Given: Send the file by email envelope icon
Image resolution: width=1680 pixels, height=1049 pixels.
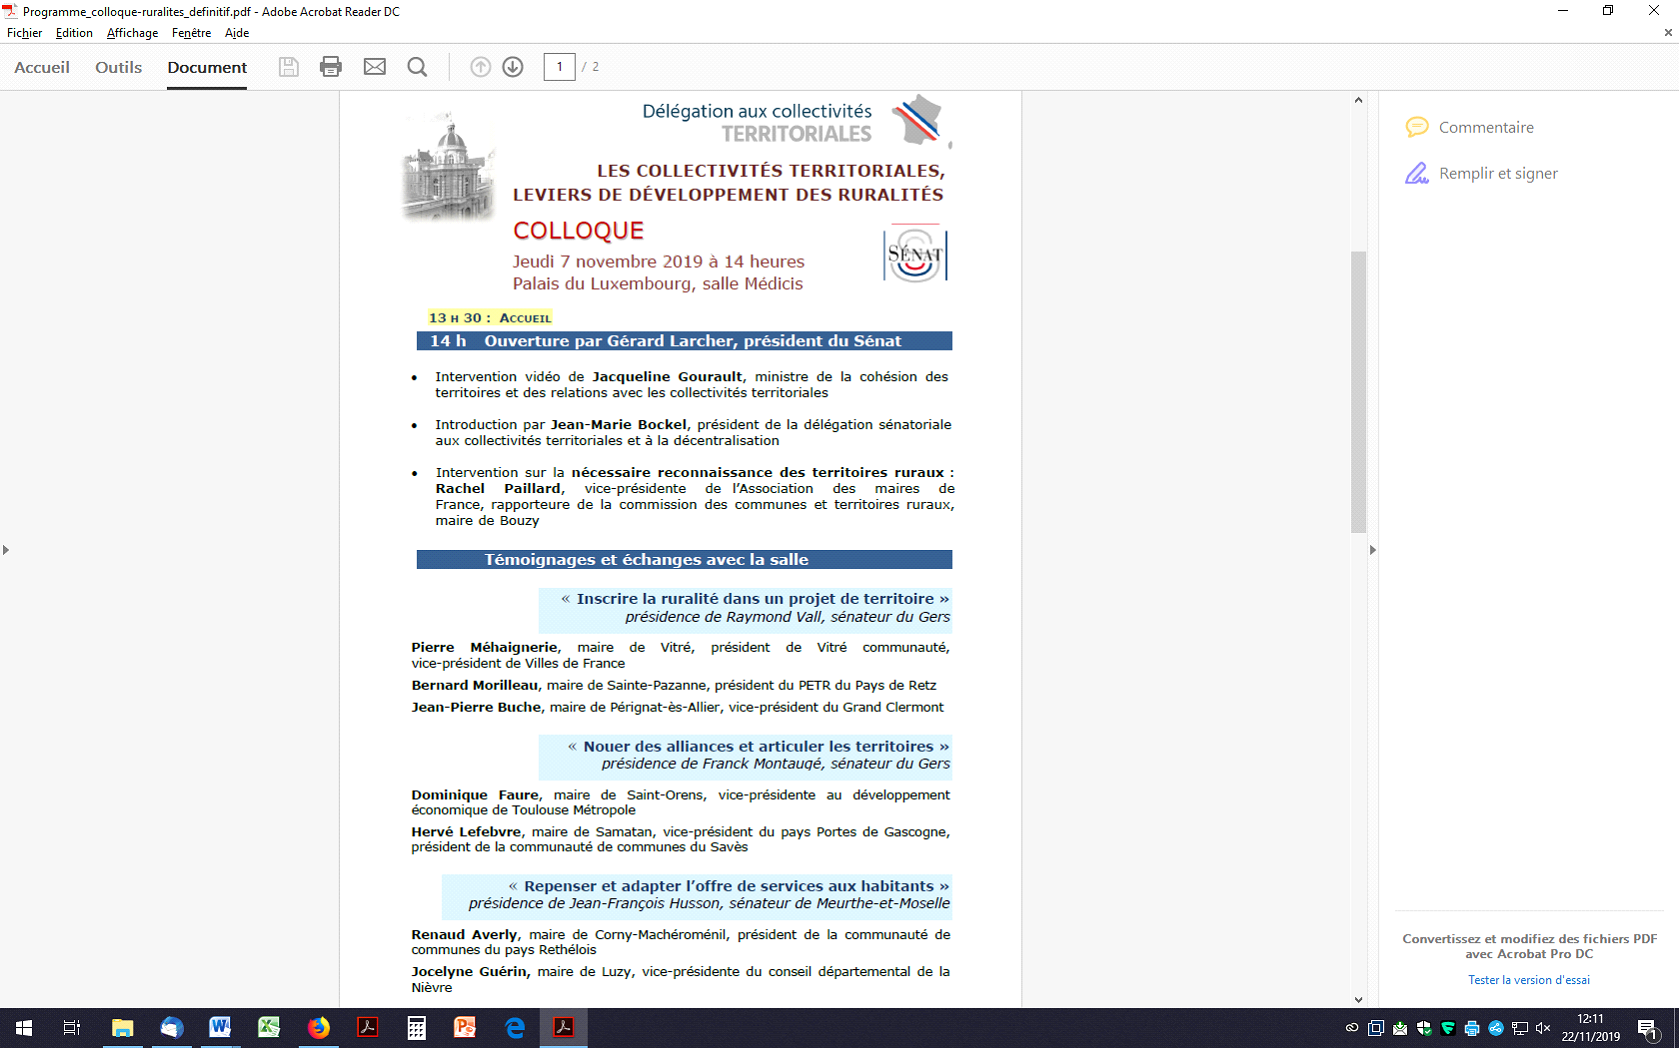Looking at the screenshot, I should coord(375,67).
